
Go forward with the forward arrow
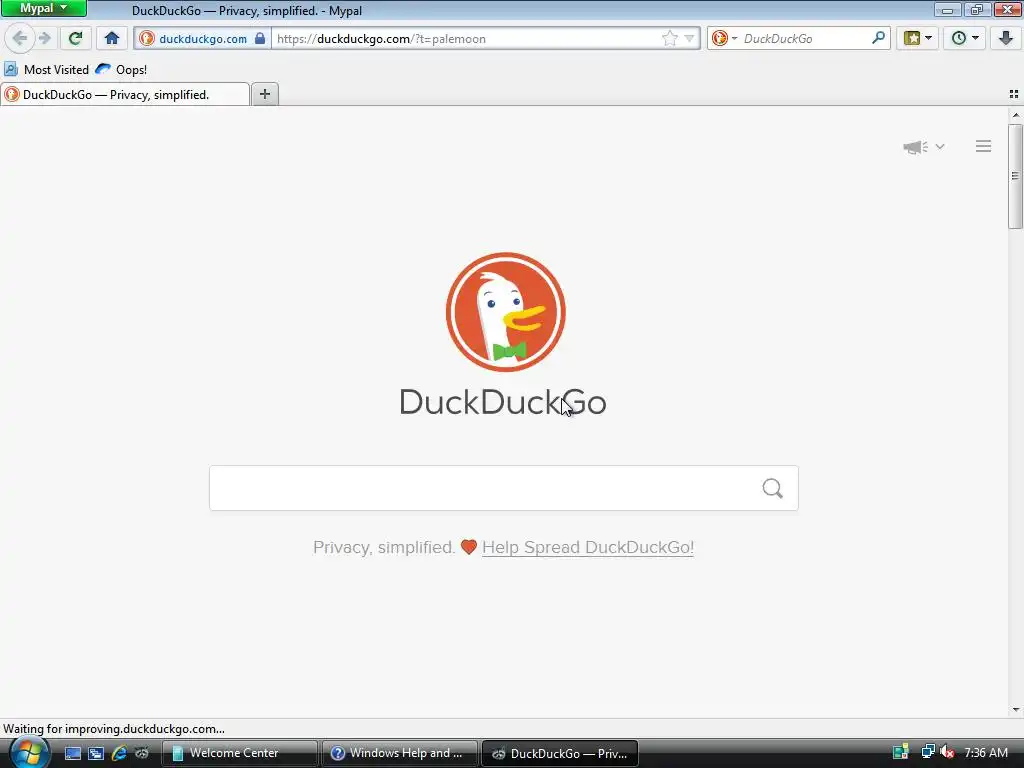44,38
